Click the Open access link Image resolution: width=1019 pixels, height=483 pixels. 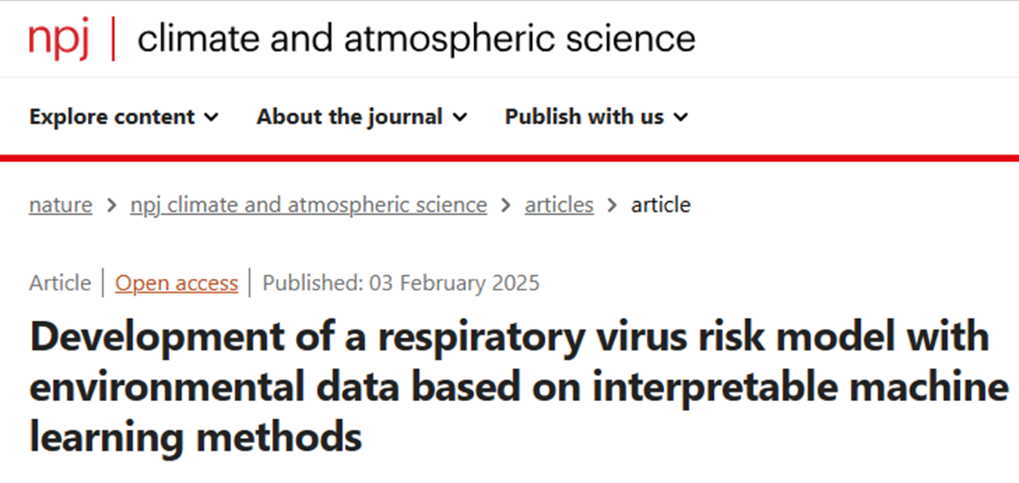(x=177, y=283)
